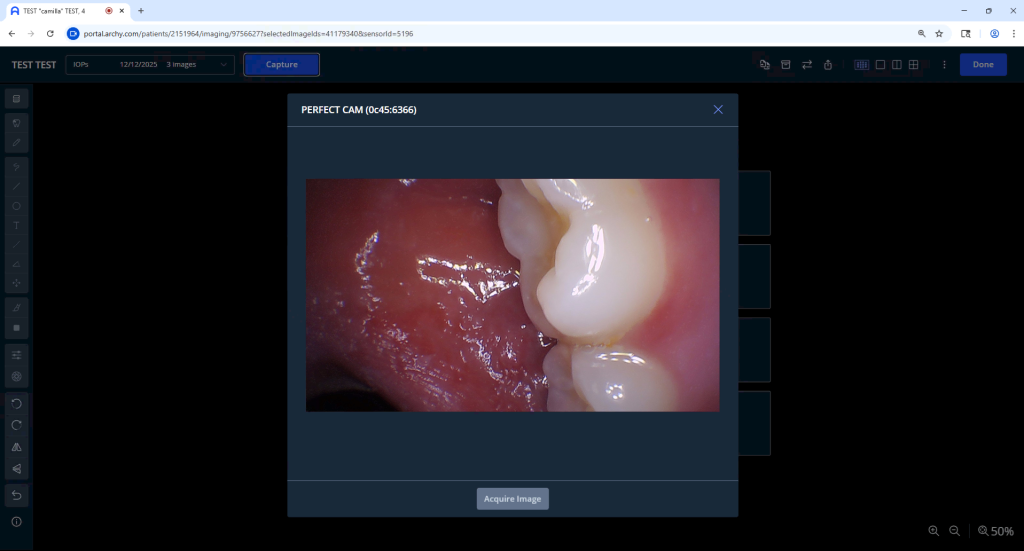Switch to side-by-side two-pane layout
This screenshot has height=551, width=1024.
(x=897, y=65)
